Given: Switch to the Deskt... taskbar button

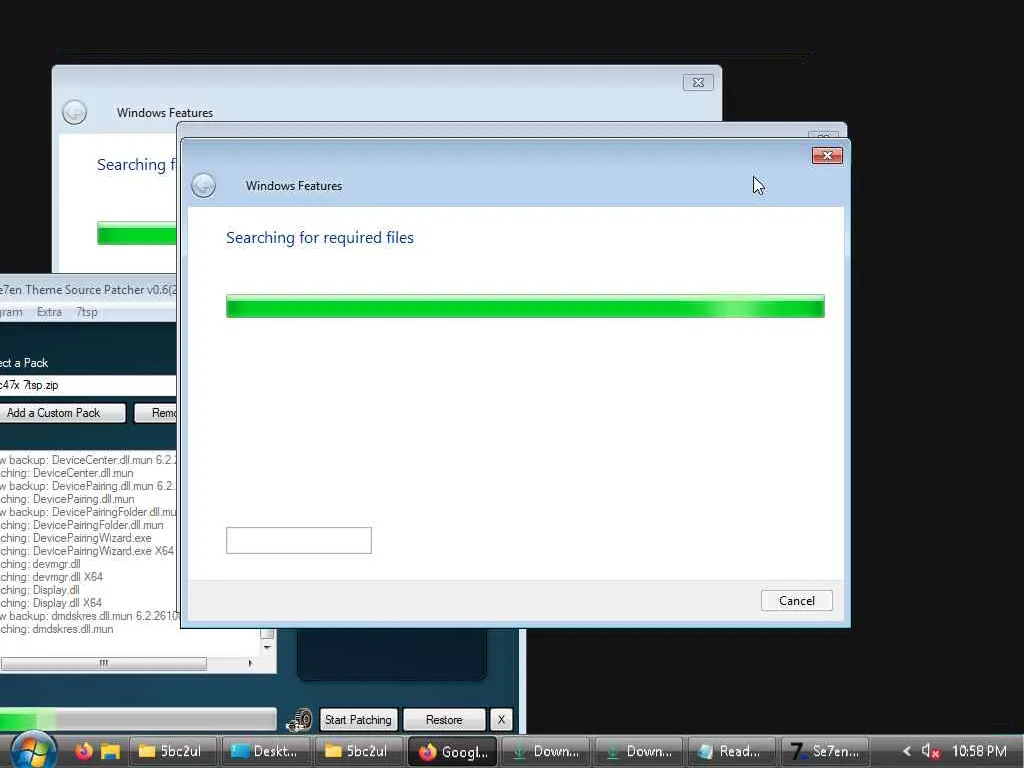Looking at the screenshot, I should coord(266,752).
